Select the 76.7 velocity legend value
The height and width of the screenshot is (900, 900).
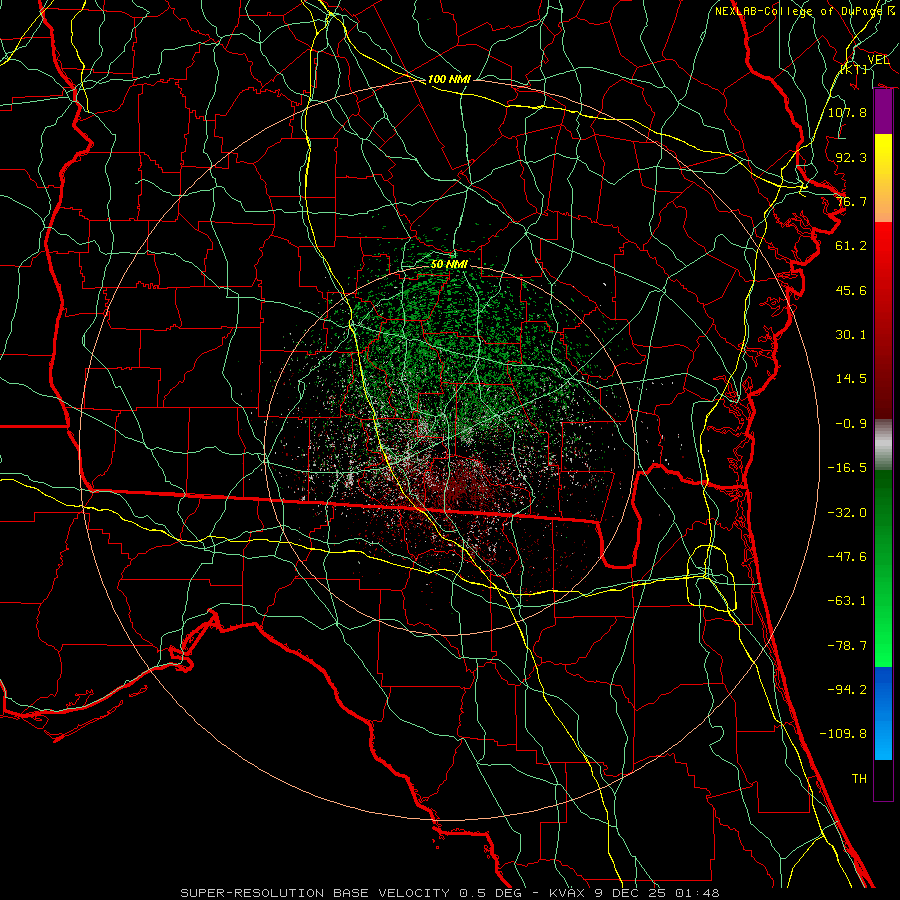[x=851, y=201]
